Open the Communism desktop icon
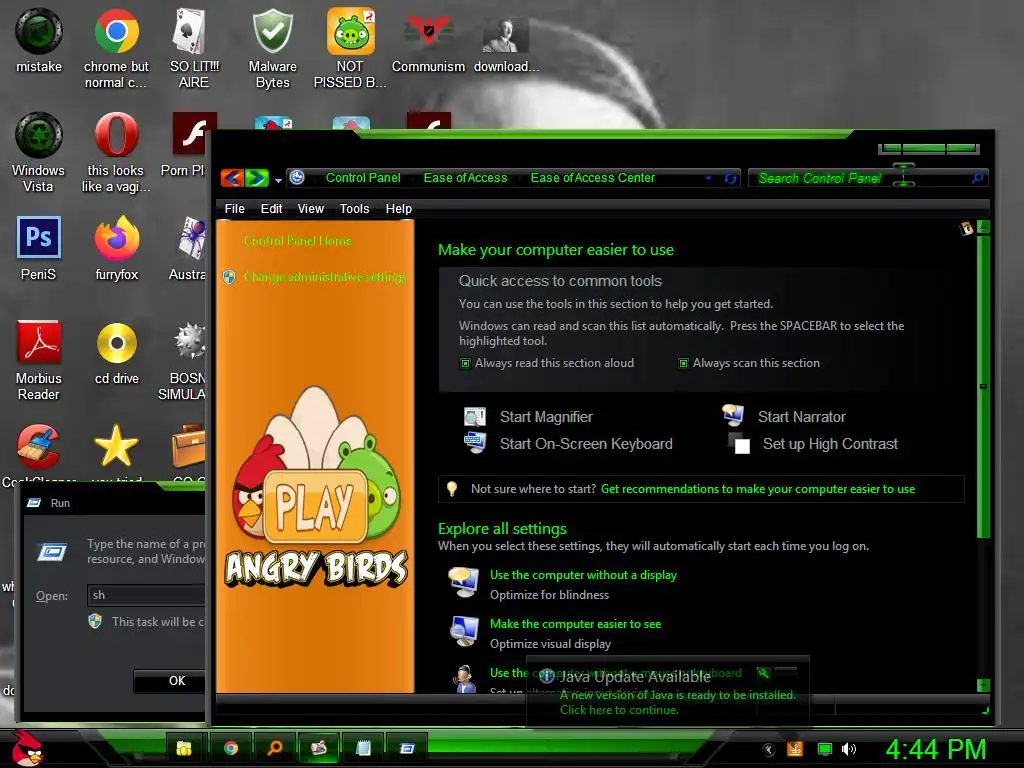1024x768 pixels. click(x=428, y=31)
